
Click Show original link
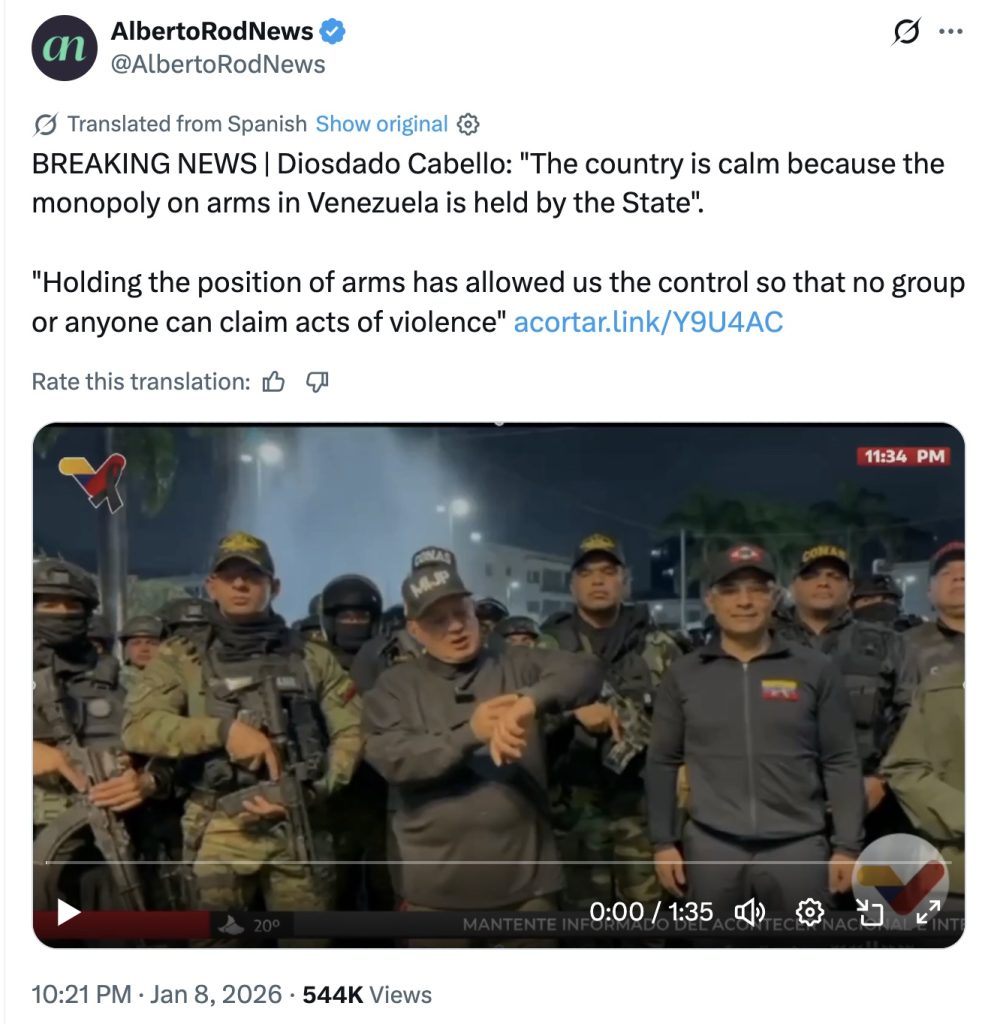coord(381,124)
